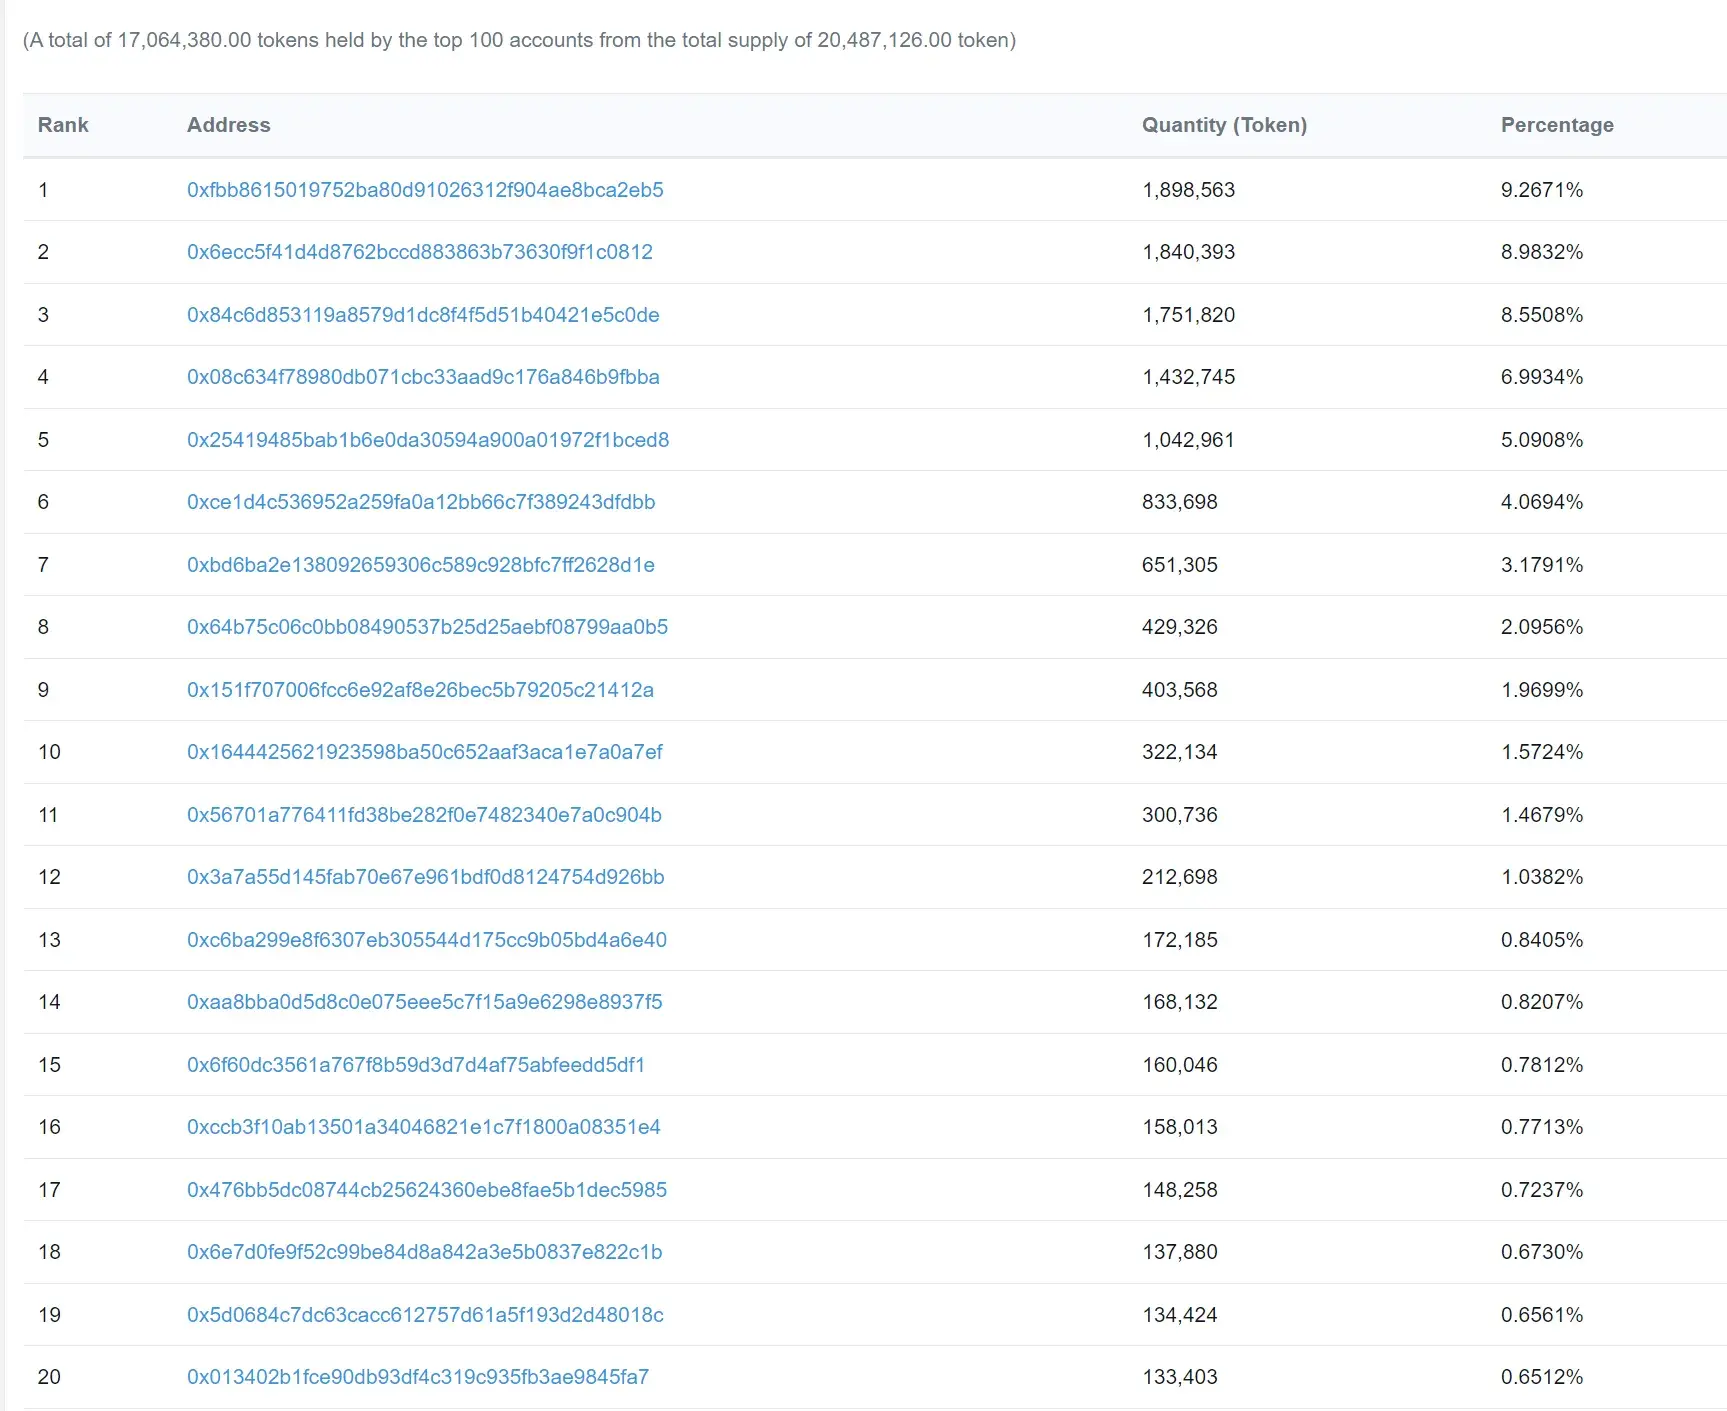Open rank 2 address starting 0x6ecc5f41

[x=420, y=252]
